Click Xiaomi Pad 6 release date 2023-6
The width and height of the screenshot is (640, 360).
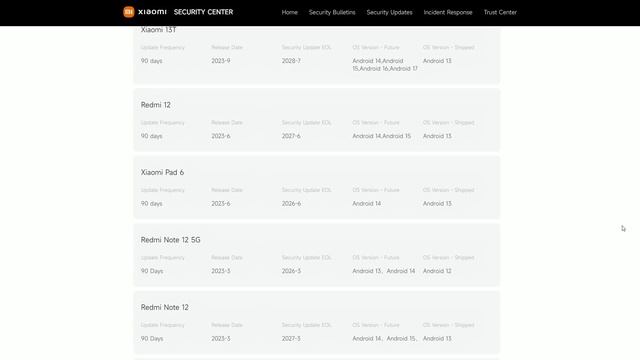pyautogui.click(x=221, y=203)
